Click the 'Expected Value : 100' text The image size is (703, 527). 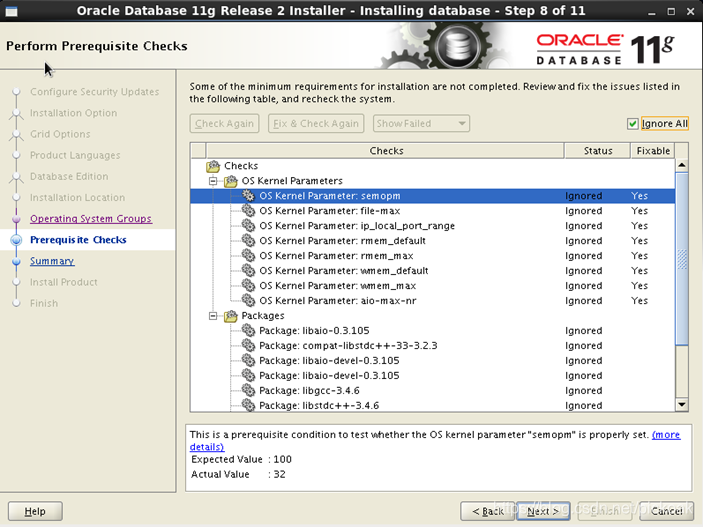point(241,459)
